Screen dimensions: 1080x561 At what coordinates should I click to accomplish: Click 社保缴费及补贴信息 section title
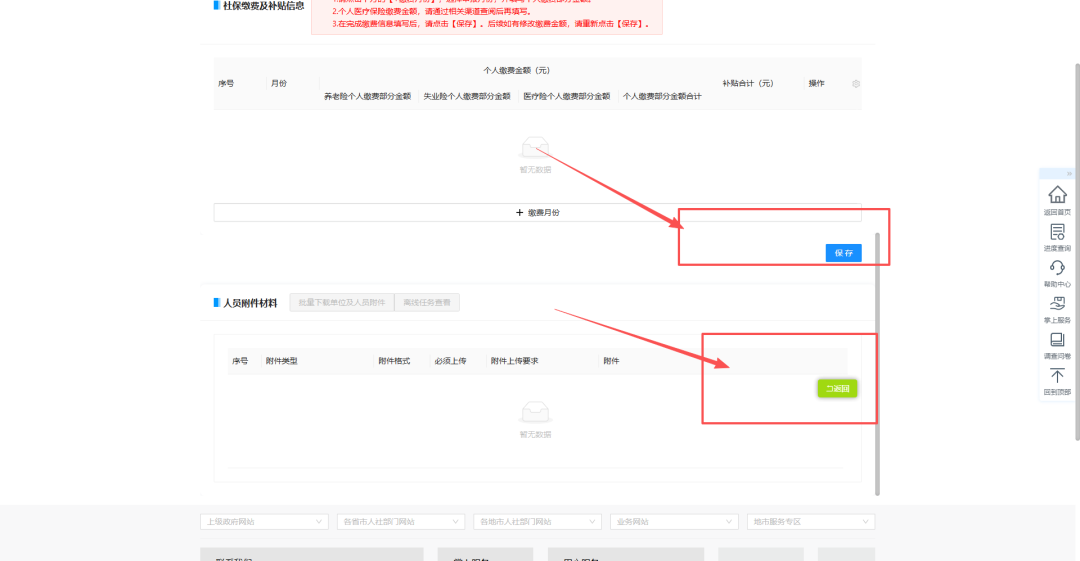pos(263,6)
